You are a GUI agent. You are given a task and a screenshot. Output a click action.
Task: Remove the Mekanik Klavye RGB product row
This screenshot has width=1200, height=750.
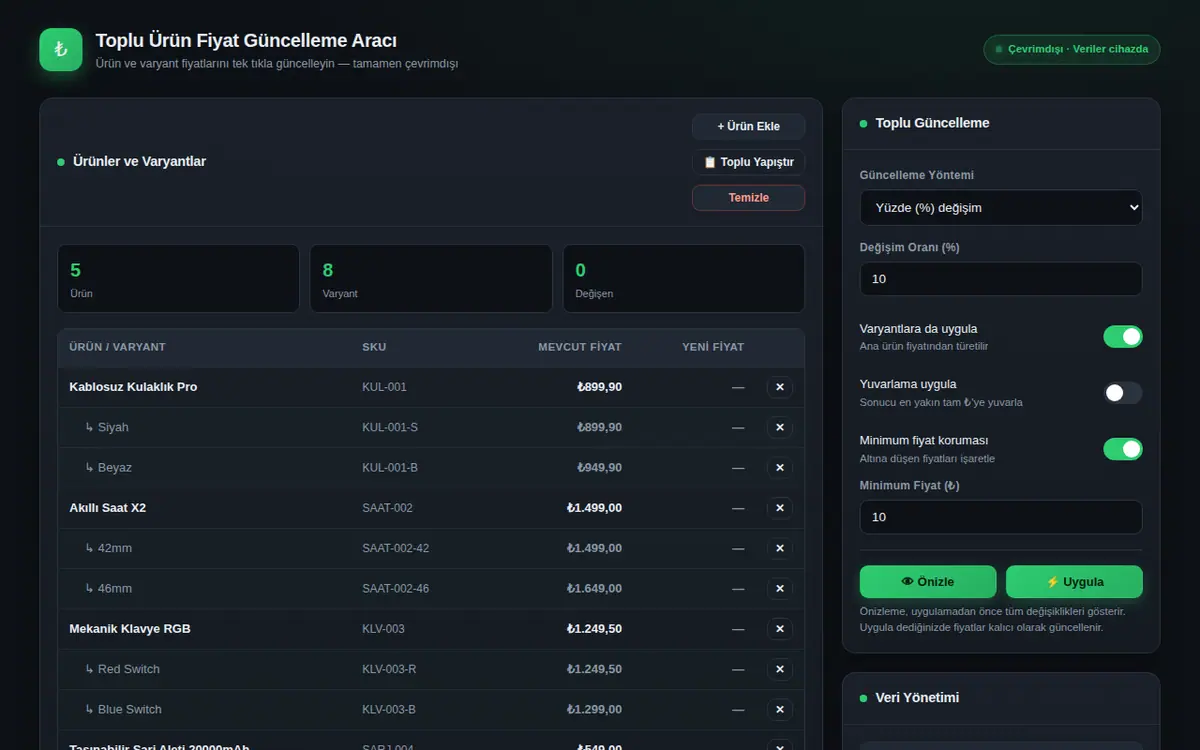tap(780, 629)
